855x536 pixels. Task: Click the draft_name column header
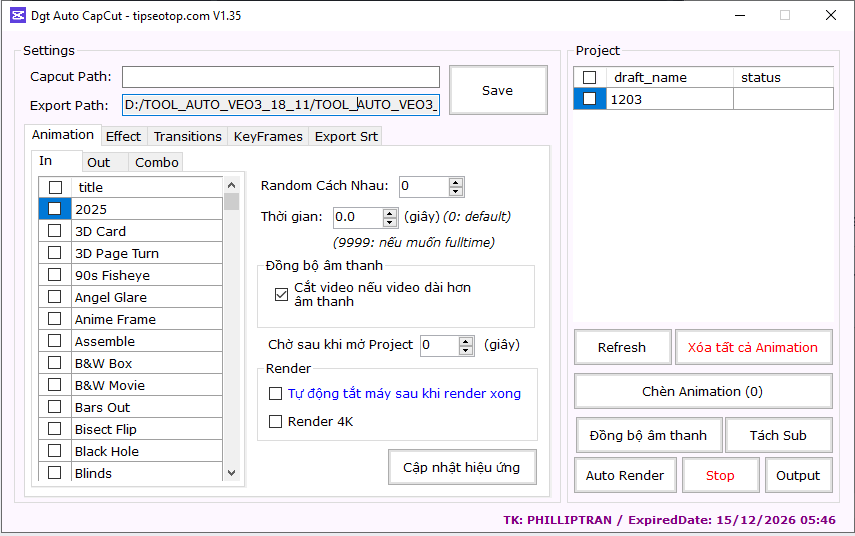[670, 77]
